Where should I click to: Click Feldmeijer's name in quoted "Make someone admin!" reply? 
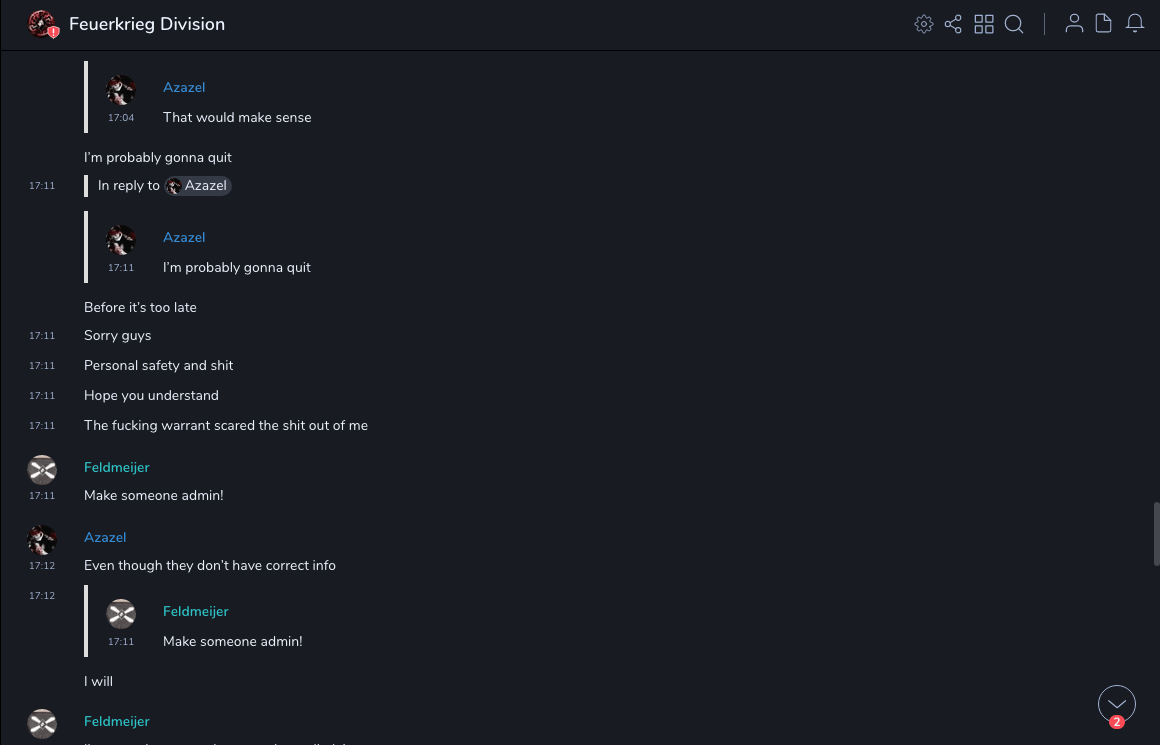coord(196,611)
